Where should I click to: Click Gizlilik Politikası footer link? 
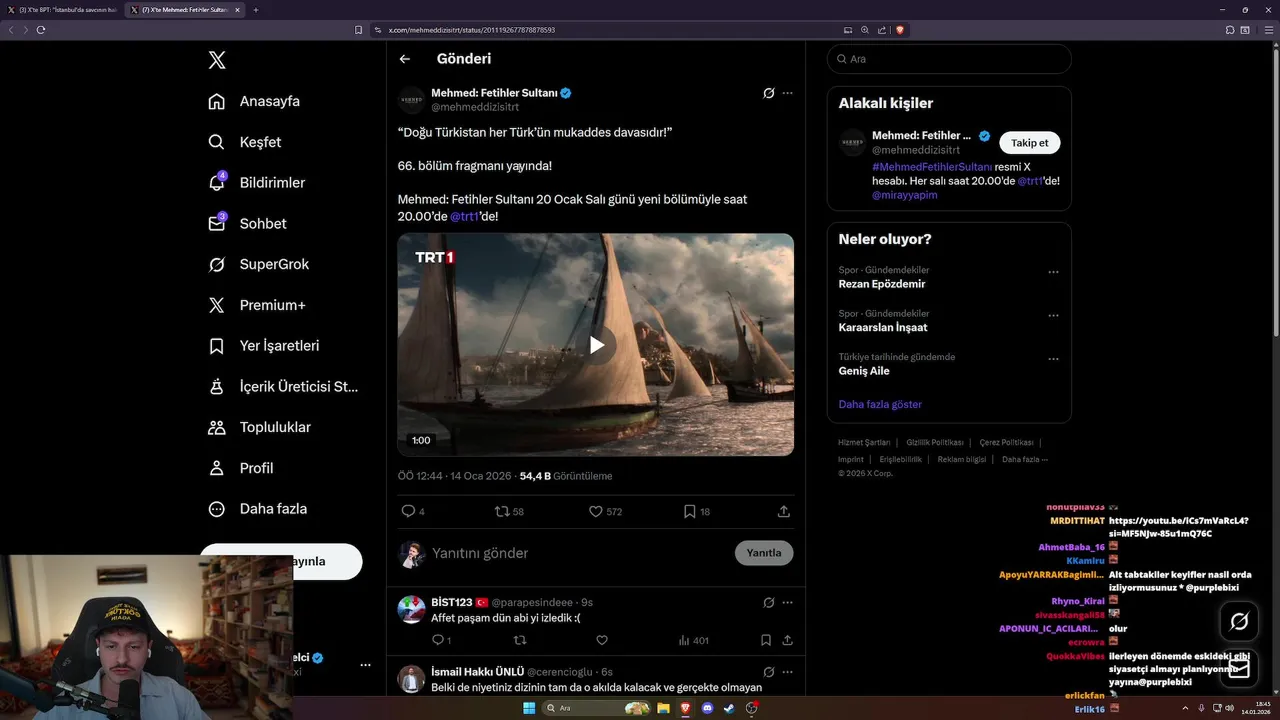pos(935,442)
